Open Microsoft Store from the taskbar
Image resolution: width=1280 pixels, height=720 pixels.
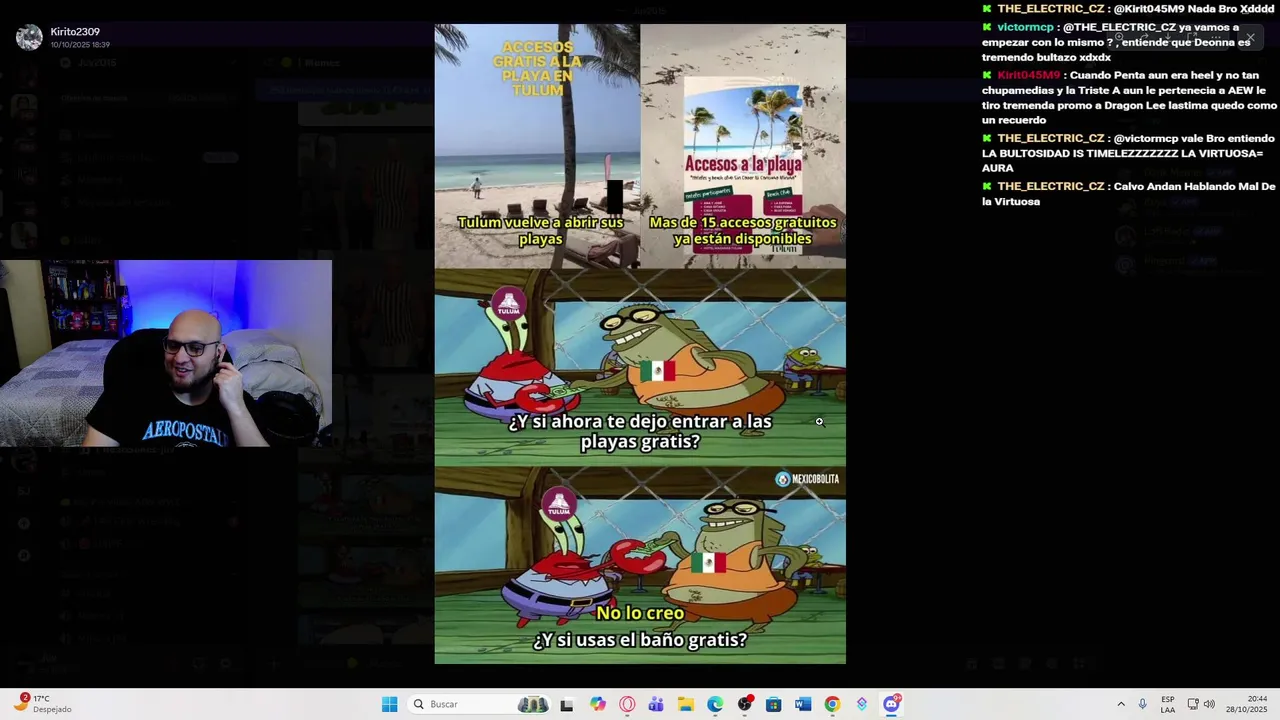click(773, 704)
